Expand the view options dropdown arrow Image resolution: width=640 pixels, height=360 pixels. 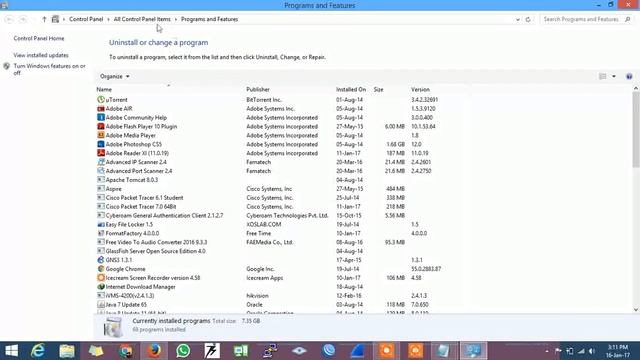tap(613, 76)
